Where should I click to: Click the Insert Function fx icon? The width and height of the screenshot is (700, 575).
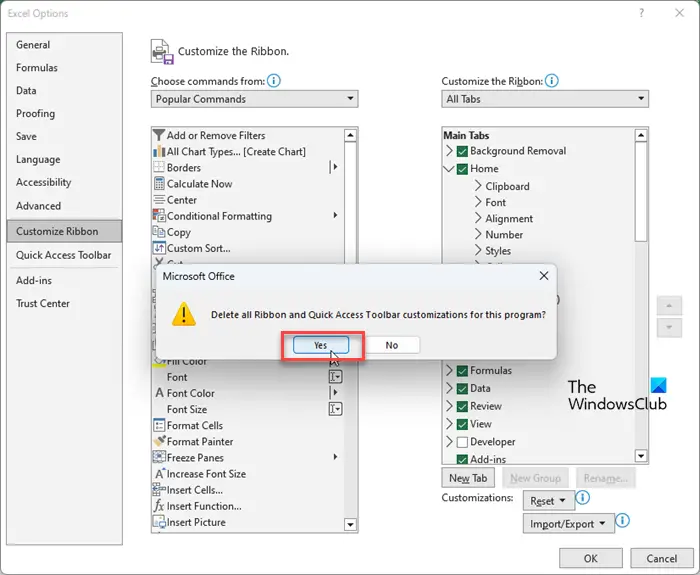159,506
